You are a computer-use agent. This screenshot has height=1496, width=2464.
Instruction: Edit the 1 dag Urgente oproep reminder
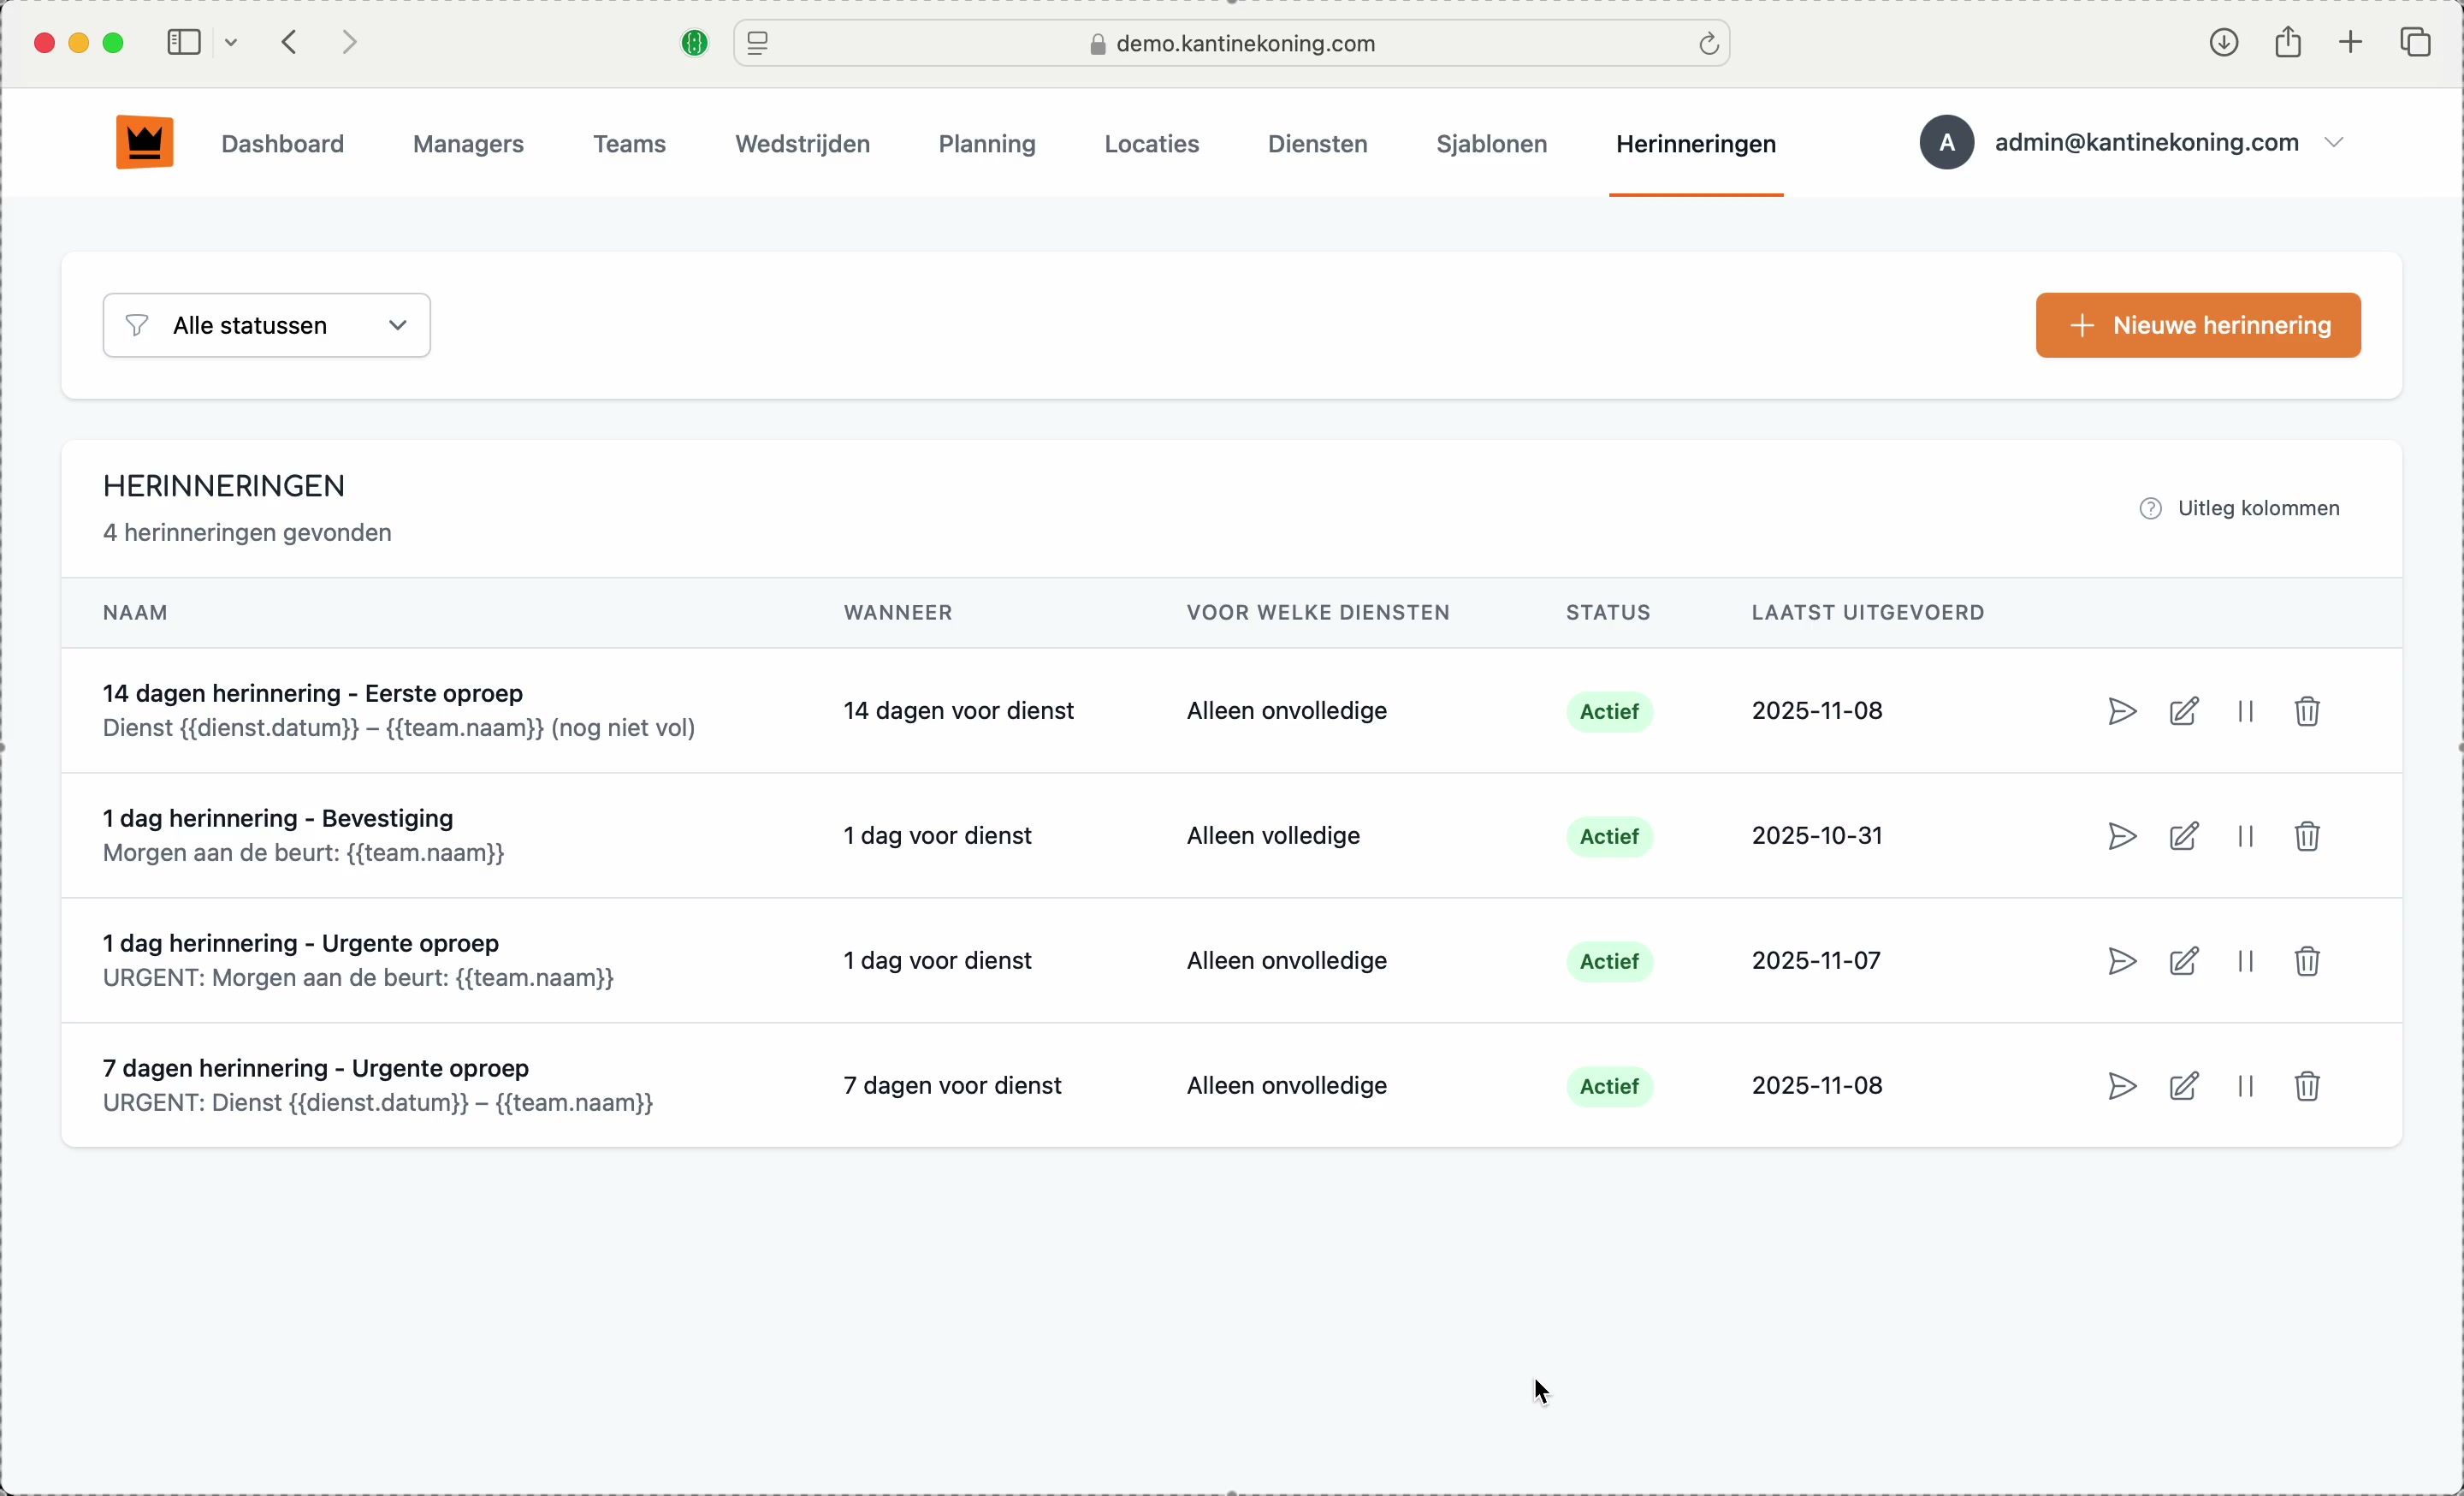pos(2184,962)
